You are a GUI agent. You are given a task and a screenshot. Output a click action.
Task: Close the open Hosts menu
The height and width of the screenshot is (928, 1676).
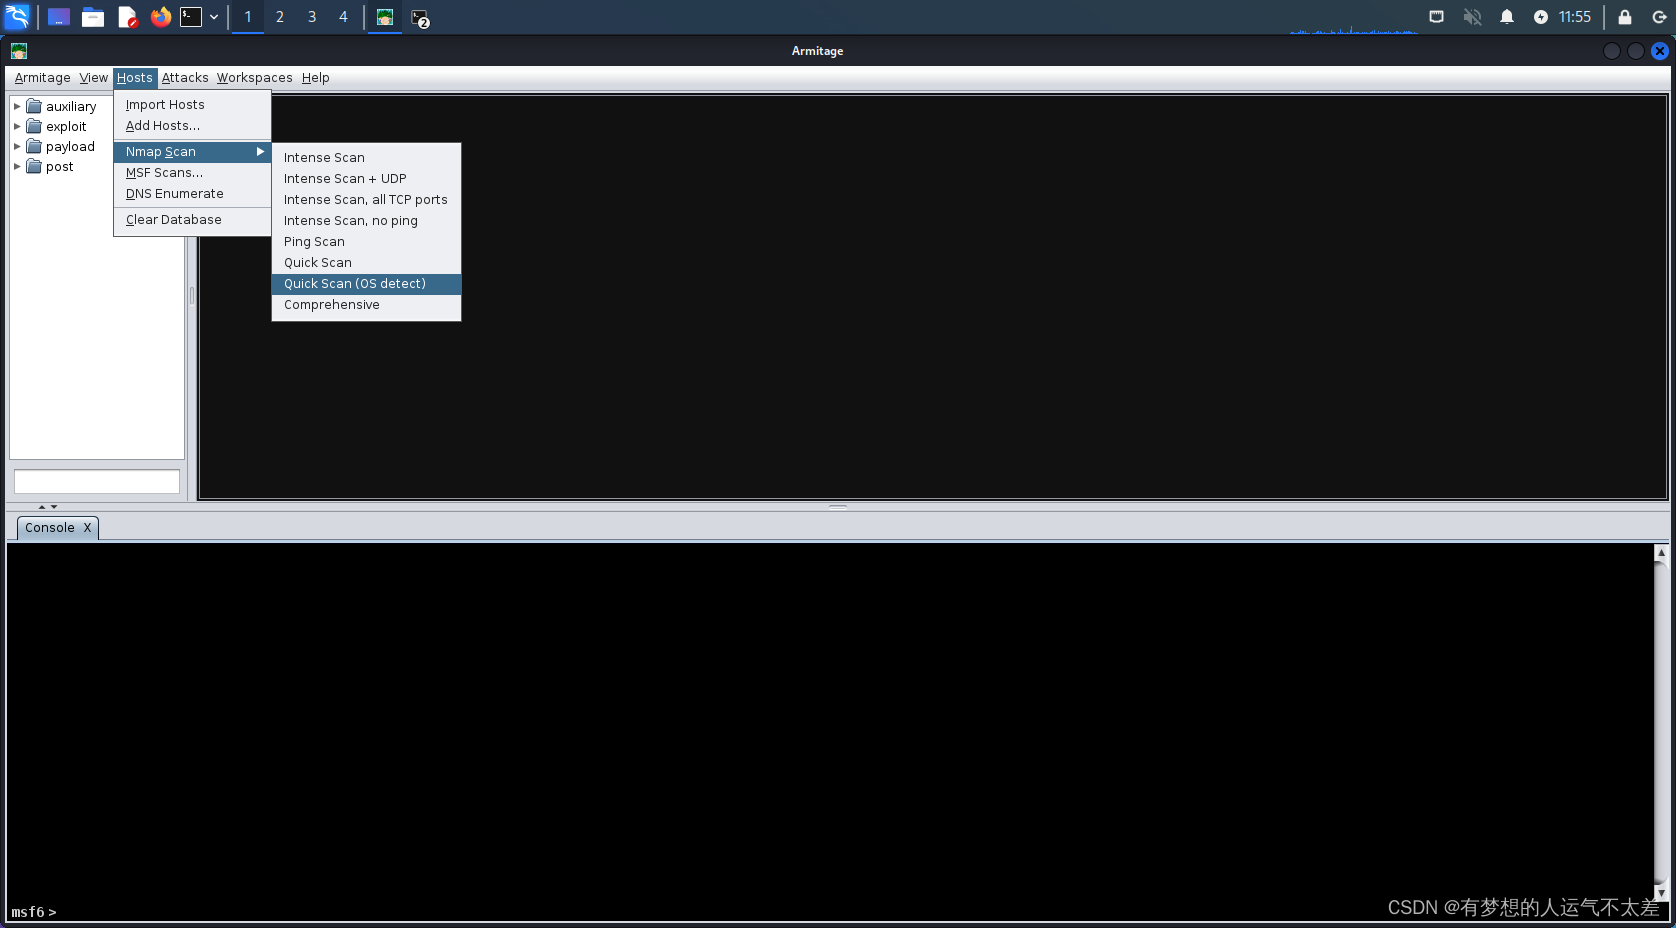click(135, 78)
